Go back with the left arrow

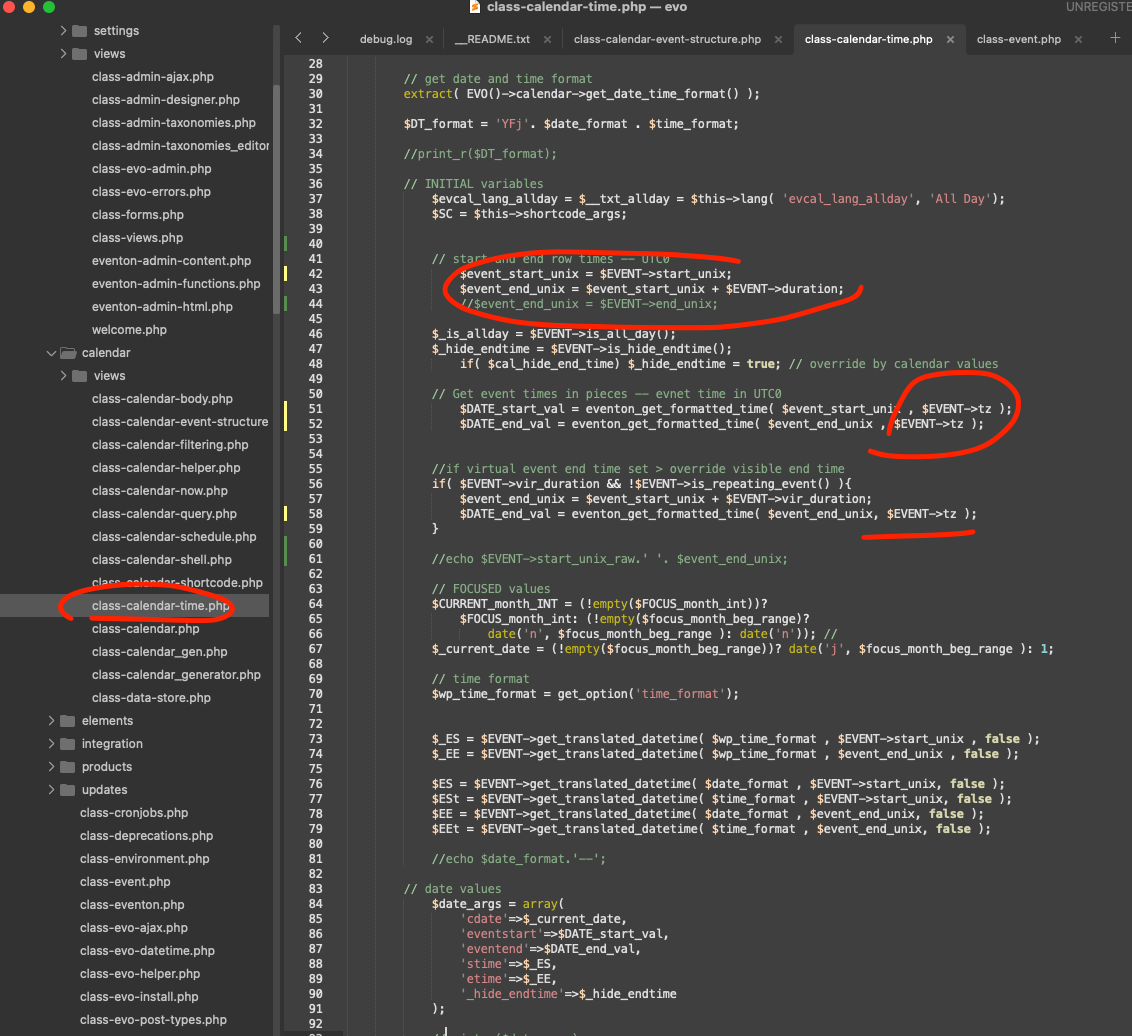click(298, 38)
